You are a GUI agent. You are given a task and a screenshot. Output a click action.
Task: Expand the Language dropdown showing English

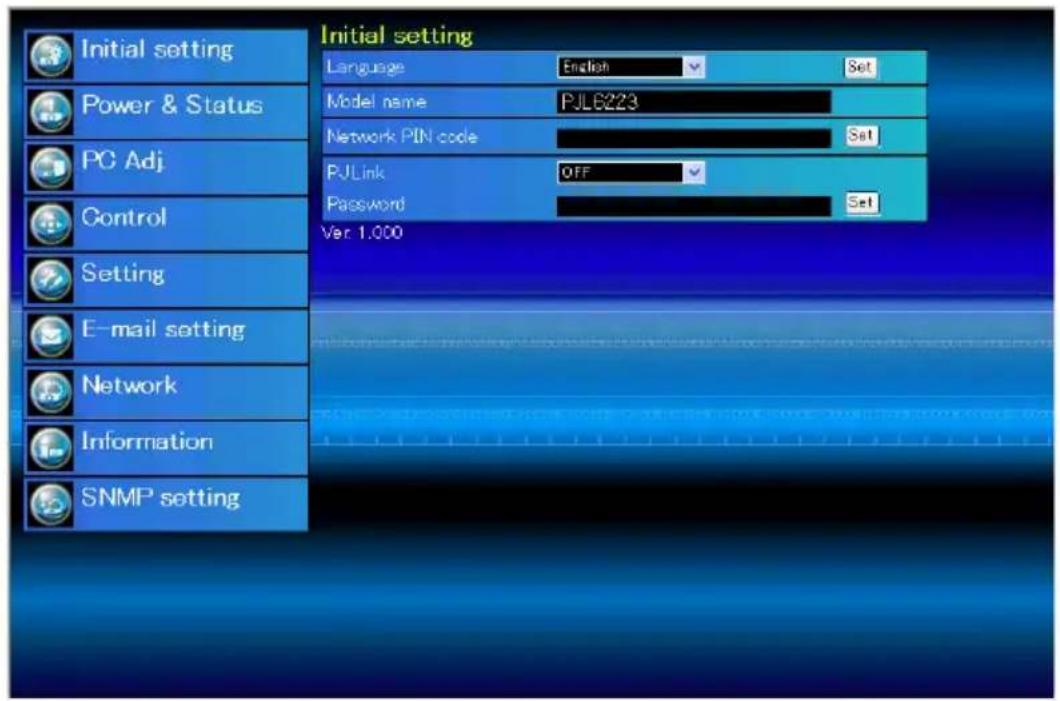click(631, 67)
